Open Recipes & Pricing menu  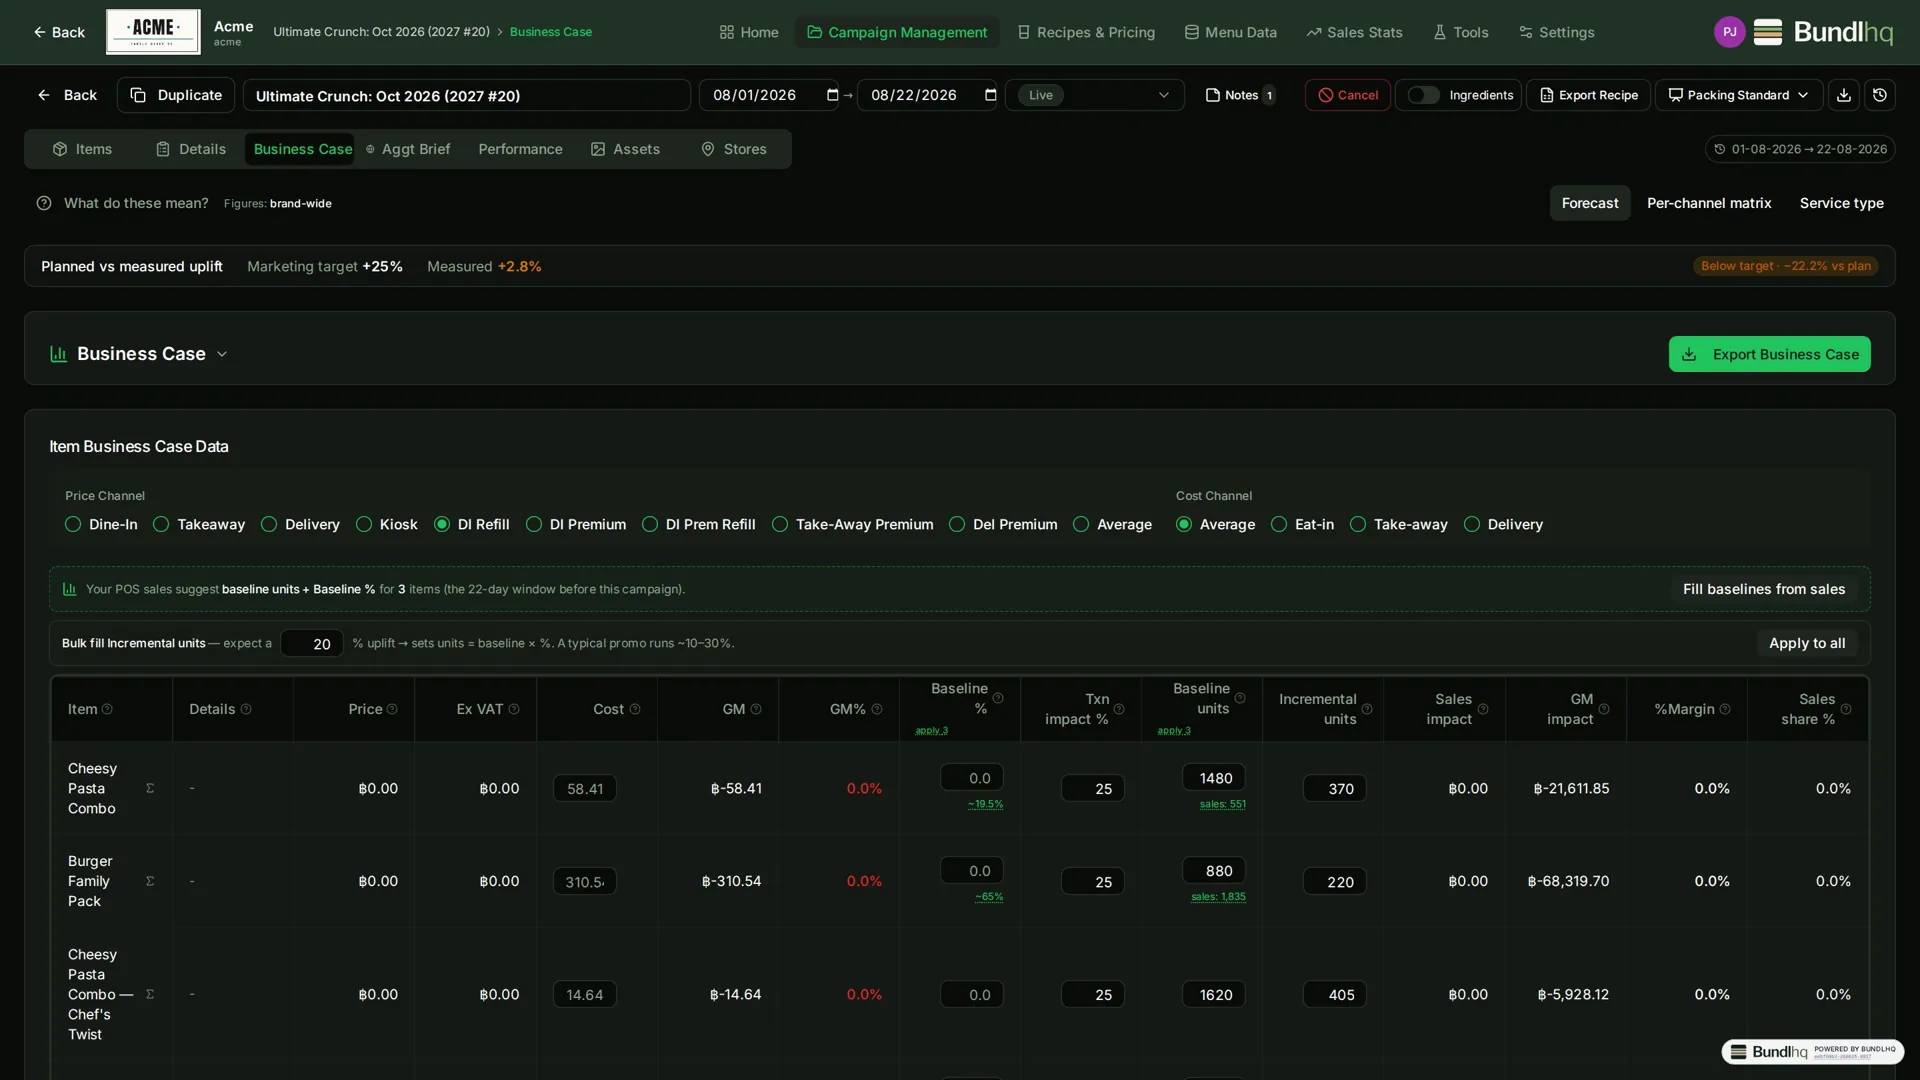coord(1086,32)
